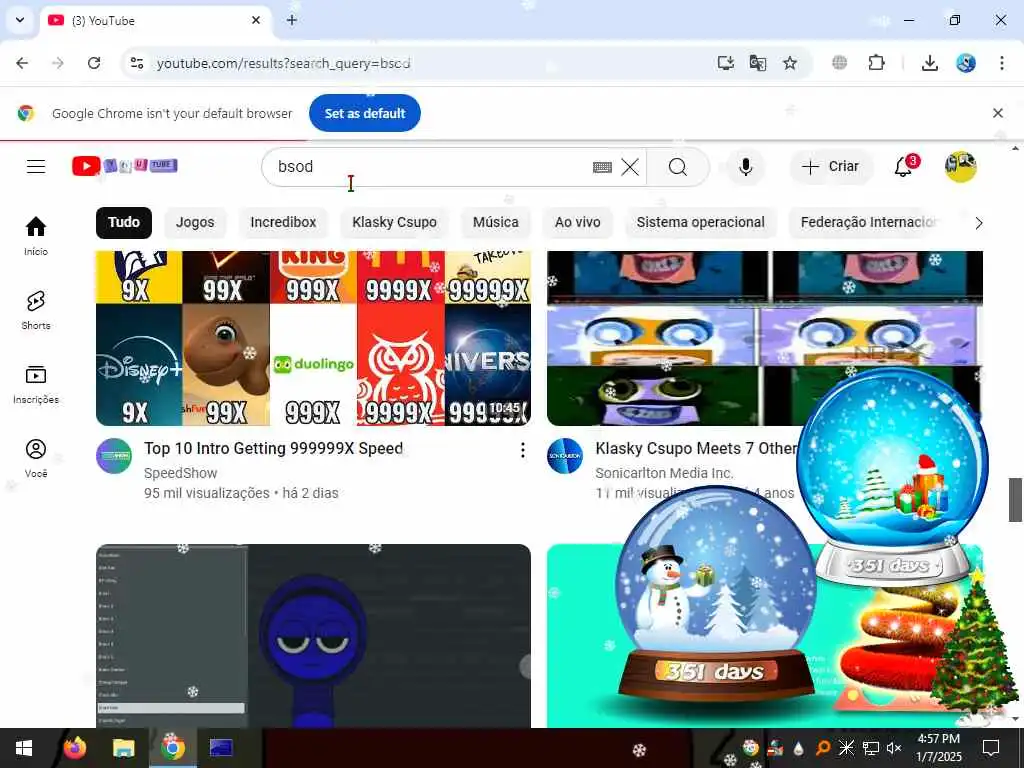The height and width of the screenshot is (768, 1024).
Task: Start voice search with the microphone icon
Action: (x=745, y=167)
